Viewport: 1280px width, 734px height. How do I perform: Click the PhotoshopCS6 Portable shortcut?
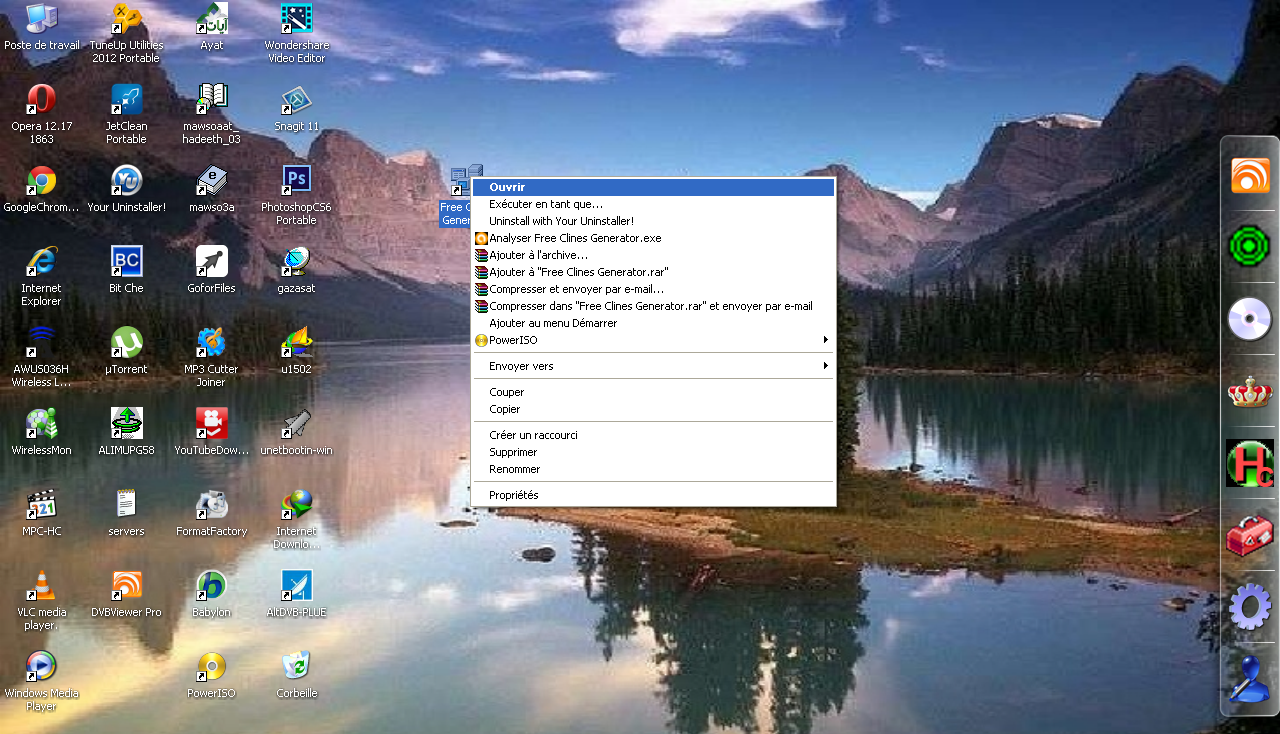296,181
